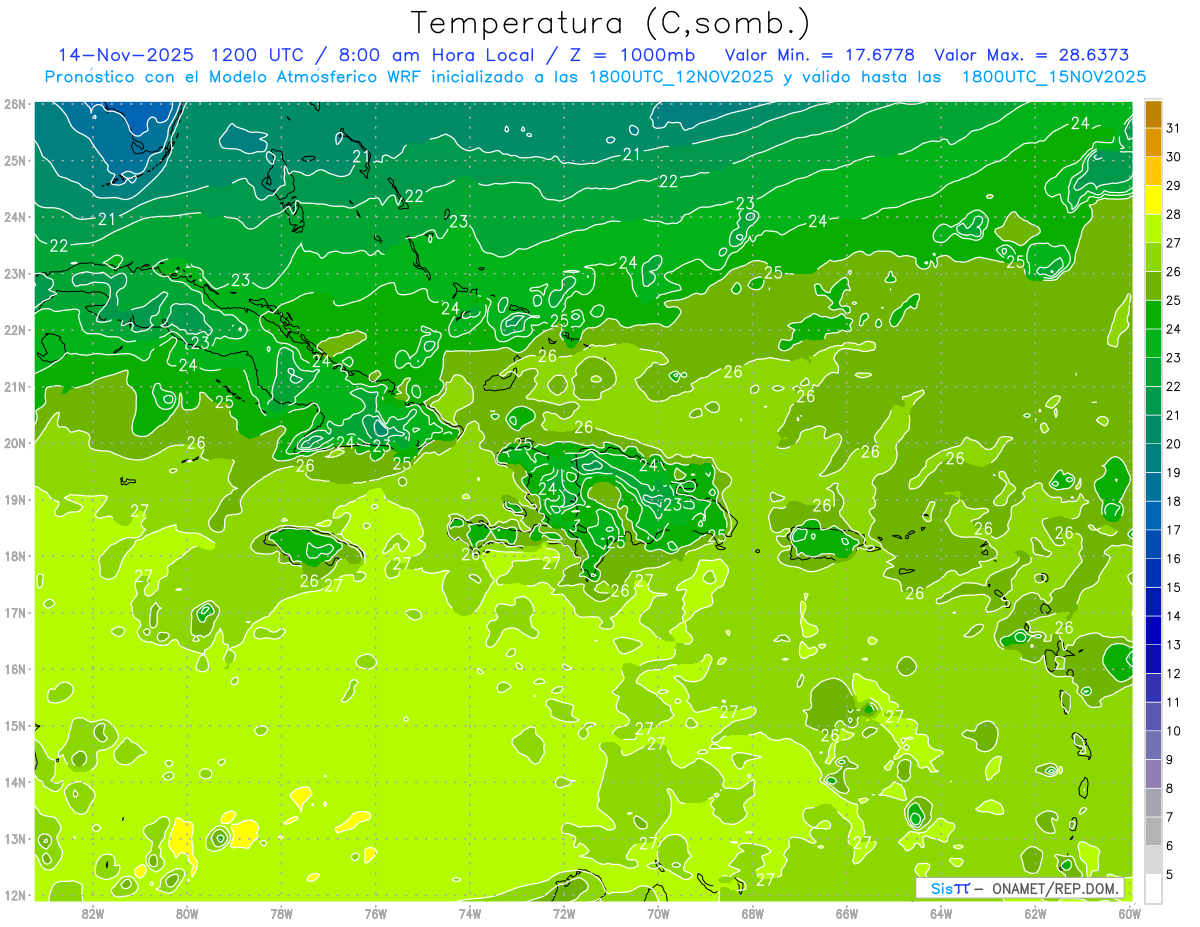
Task: Click the '82W' longitude axis label
Action: [x=93, y=912]
